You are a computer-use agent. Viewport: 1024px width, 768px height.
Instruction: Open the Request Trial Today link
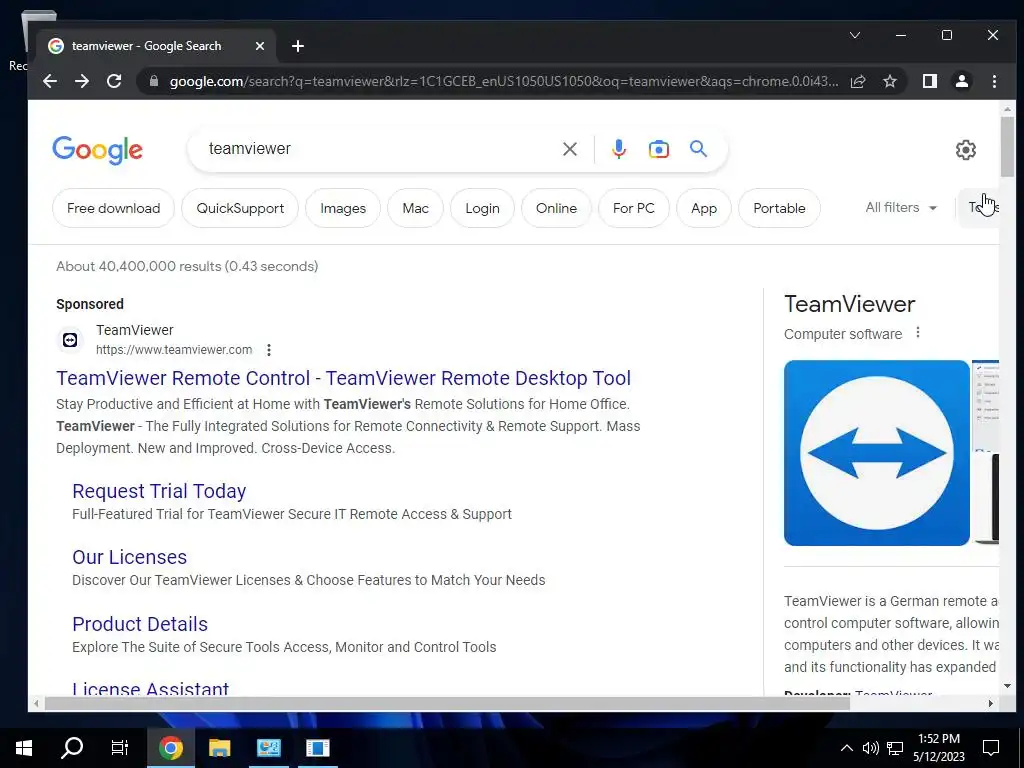pyautogui.click(x=159, y=491)
